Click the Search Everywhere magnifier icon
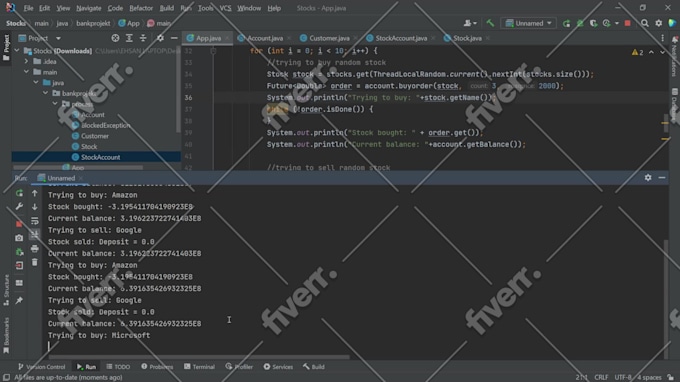Image resolution: width=680 pixels, height=382 pixels. point(645,23)
